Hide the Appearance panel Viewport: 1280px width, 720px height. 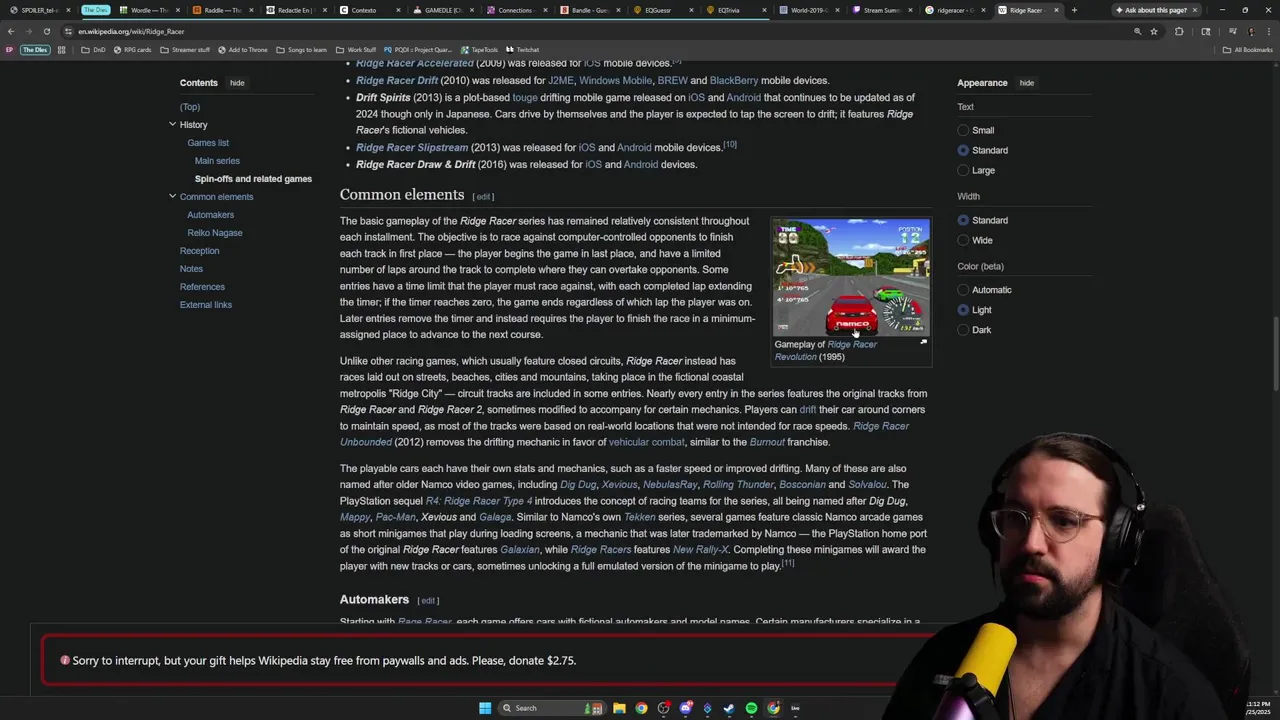[x=1026, y=83]
